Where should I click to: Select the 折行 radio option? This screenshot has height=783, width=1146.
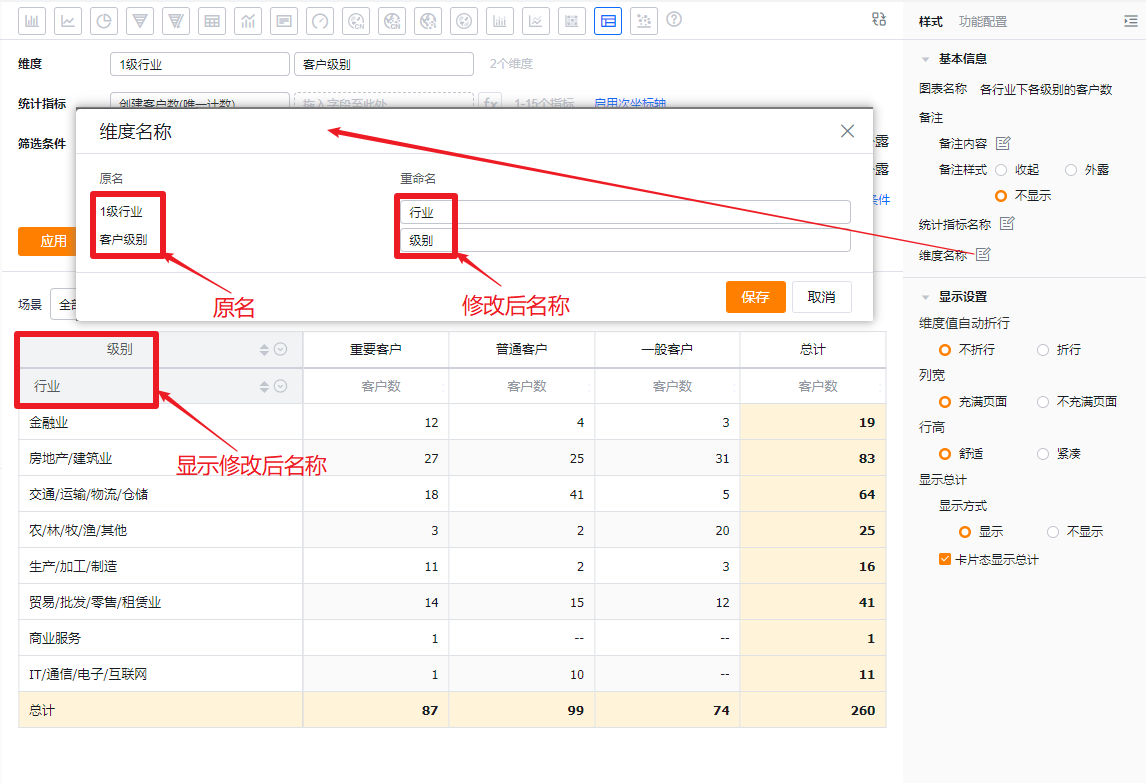(x=1043, y=350)
